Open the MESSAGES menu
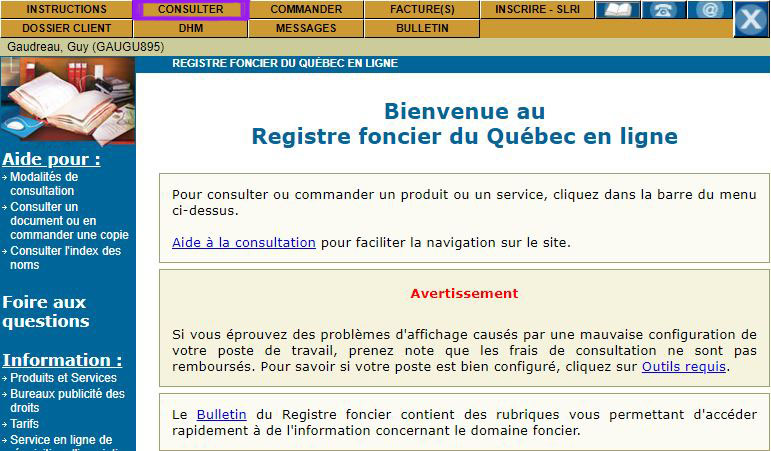 click(306, 29)
